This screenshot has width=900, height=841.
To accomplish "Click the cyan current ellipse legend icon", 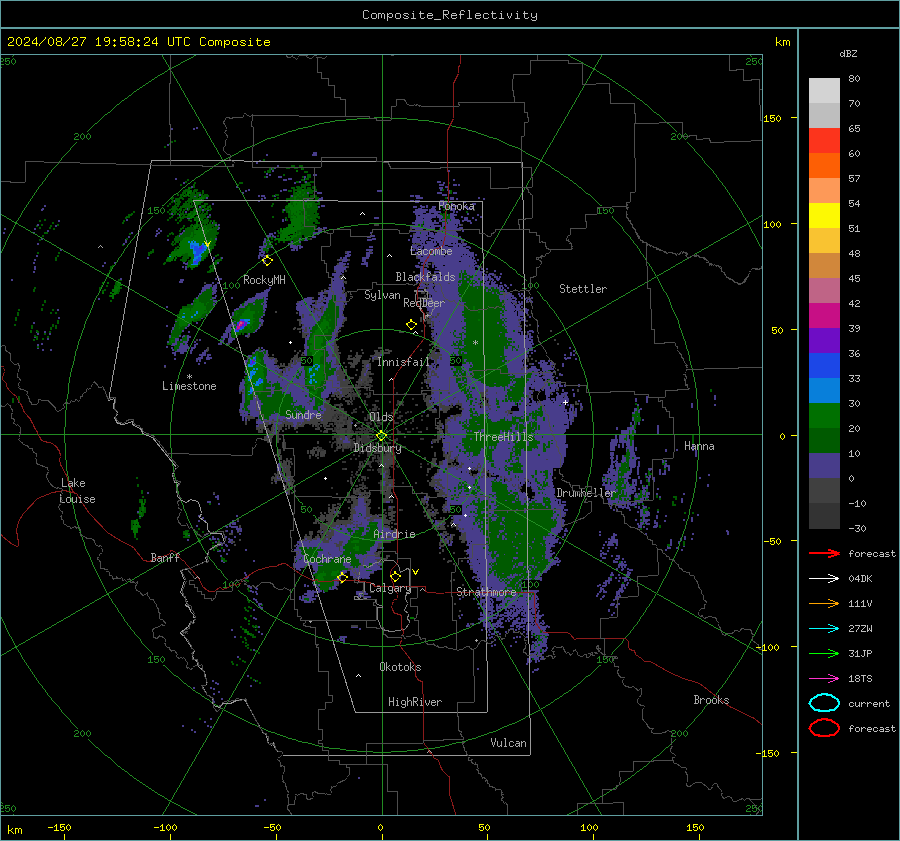I will 824,703.
